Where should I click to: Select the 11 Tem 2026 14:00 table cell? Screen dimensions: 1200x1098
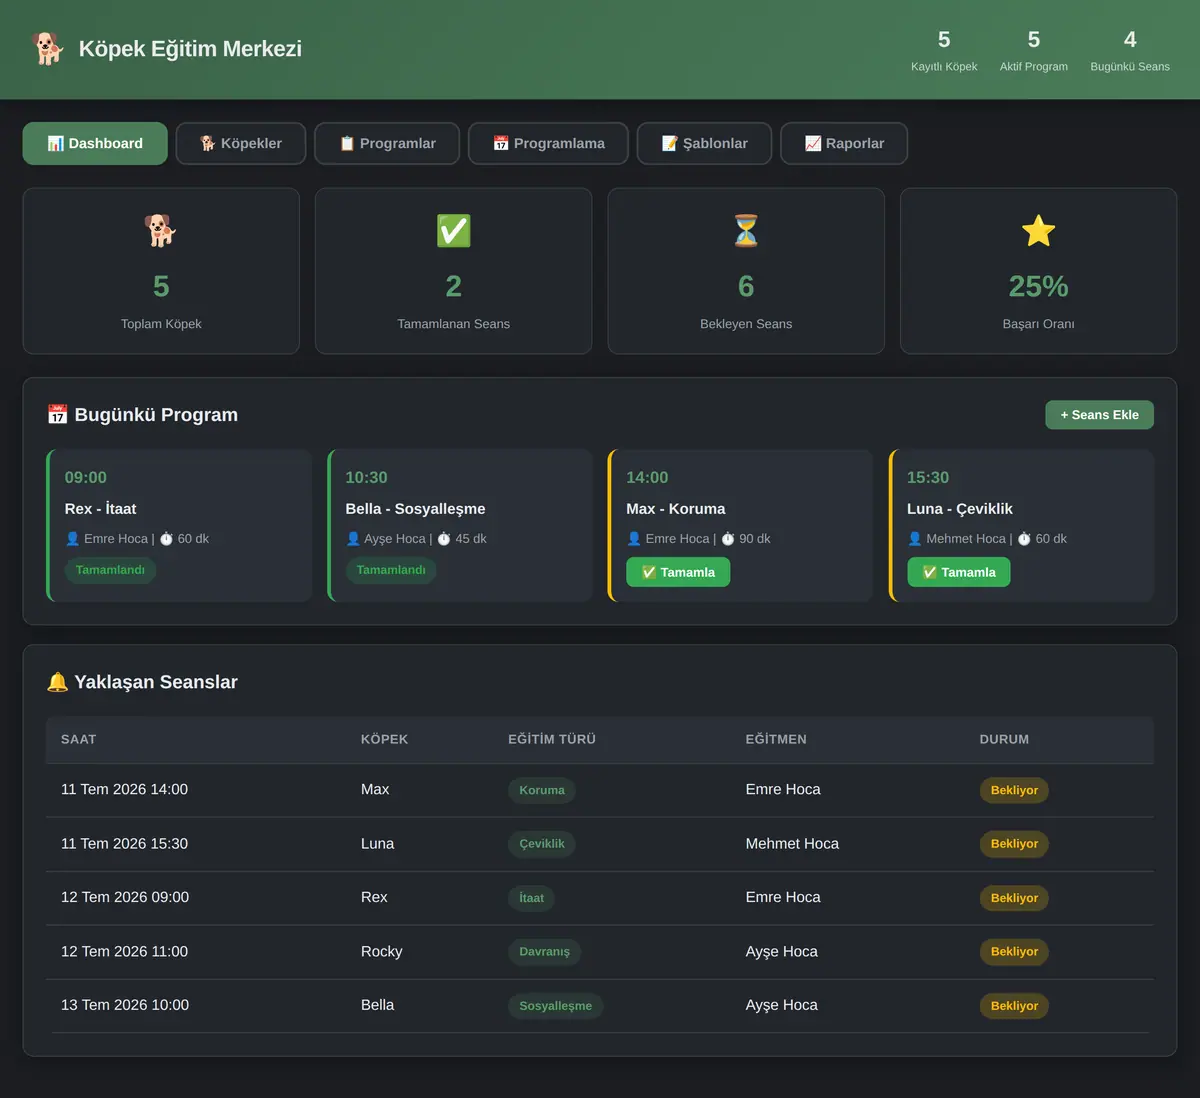[124, 789]
